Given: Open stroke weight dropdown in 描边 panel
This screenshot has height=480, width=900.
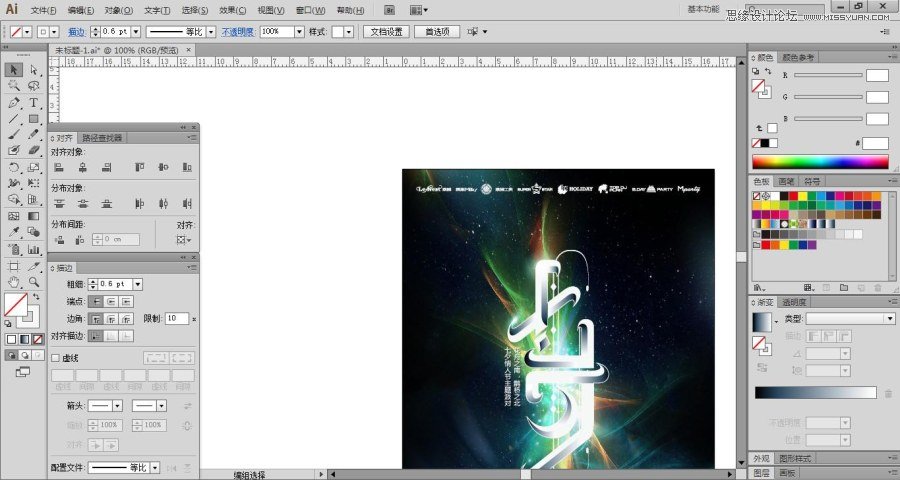Looking at the screenshot, I should click(x=138, y=284).
